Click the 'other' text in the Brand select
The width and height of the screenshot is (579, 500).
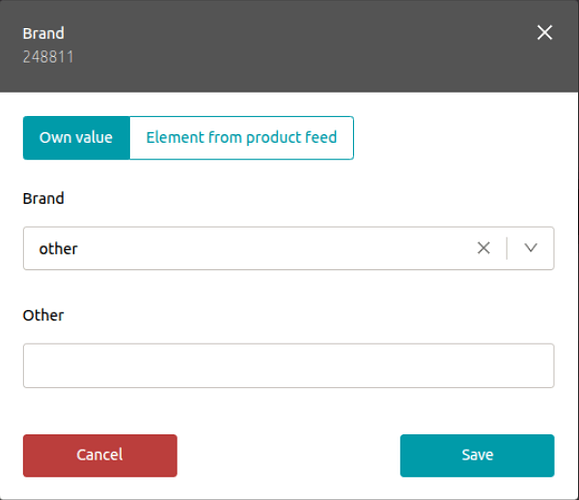pyautogui.click(x=58, y=249)
